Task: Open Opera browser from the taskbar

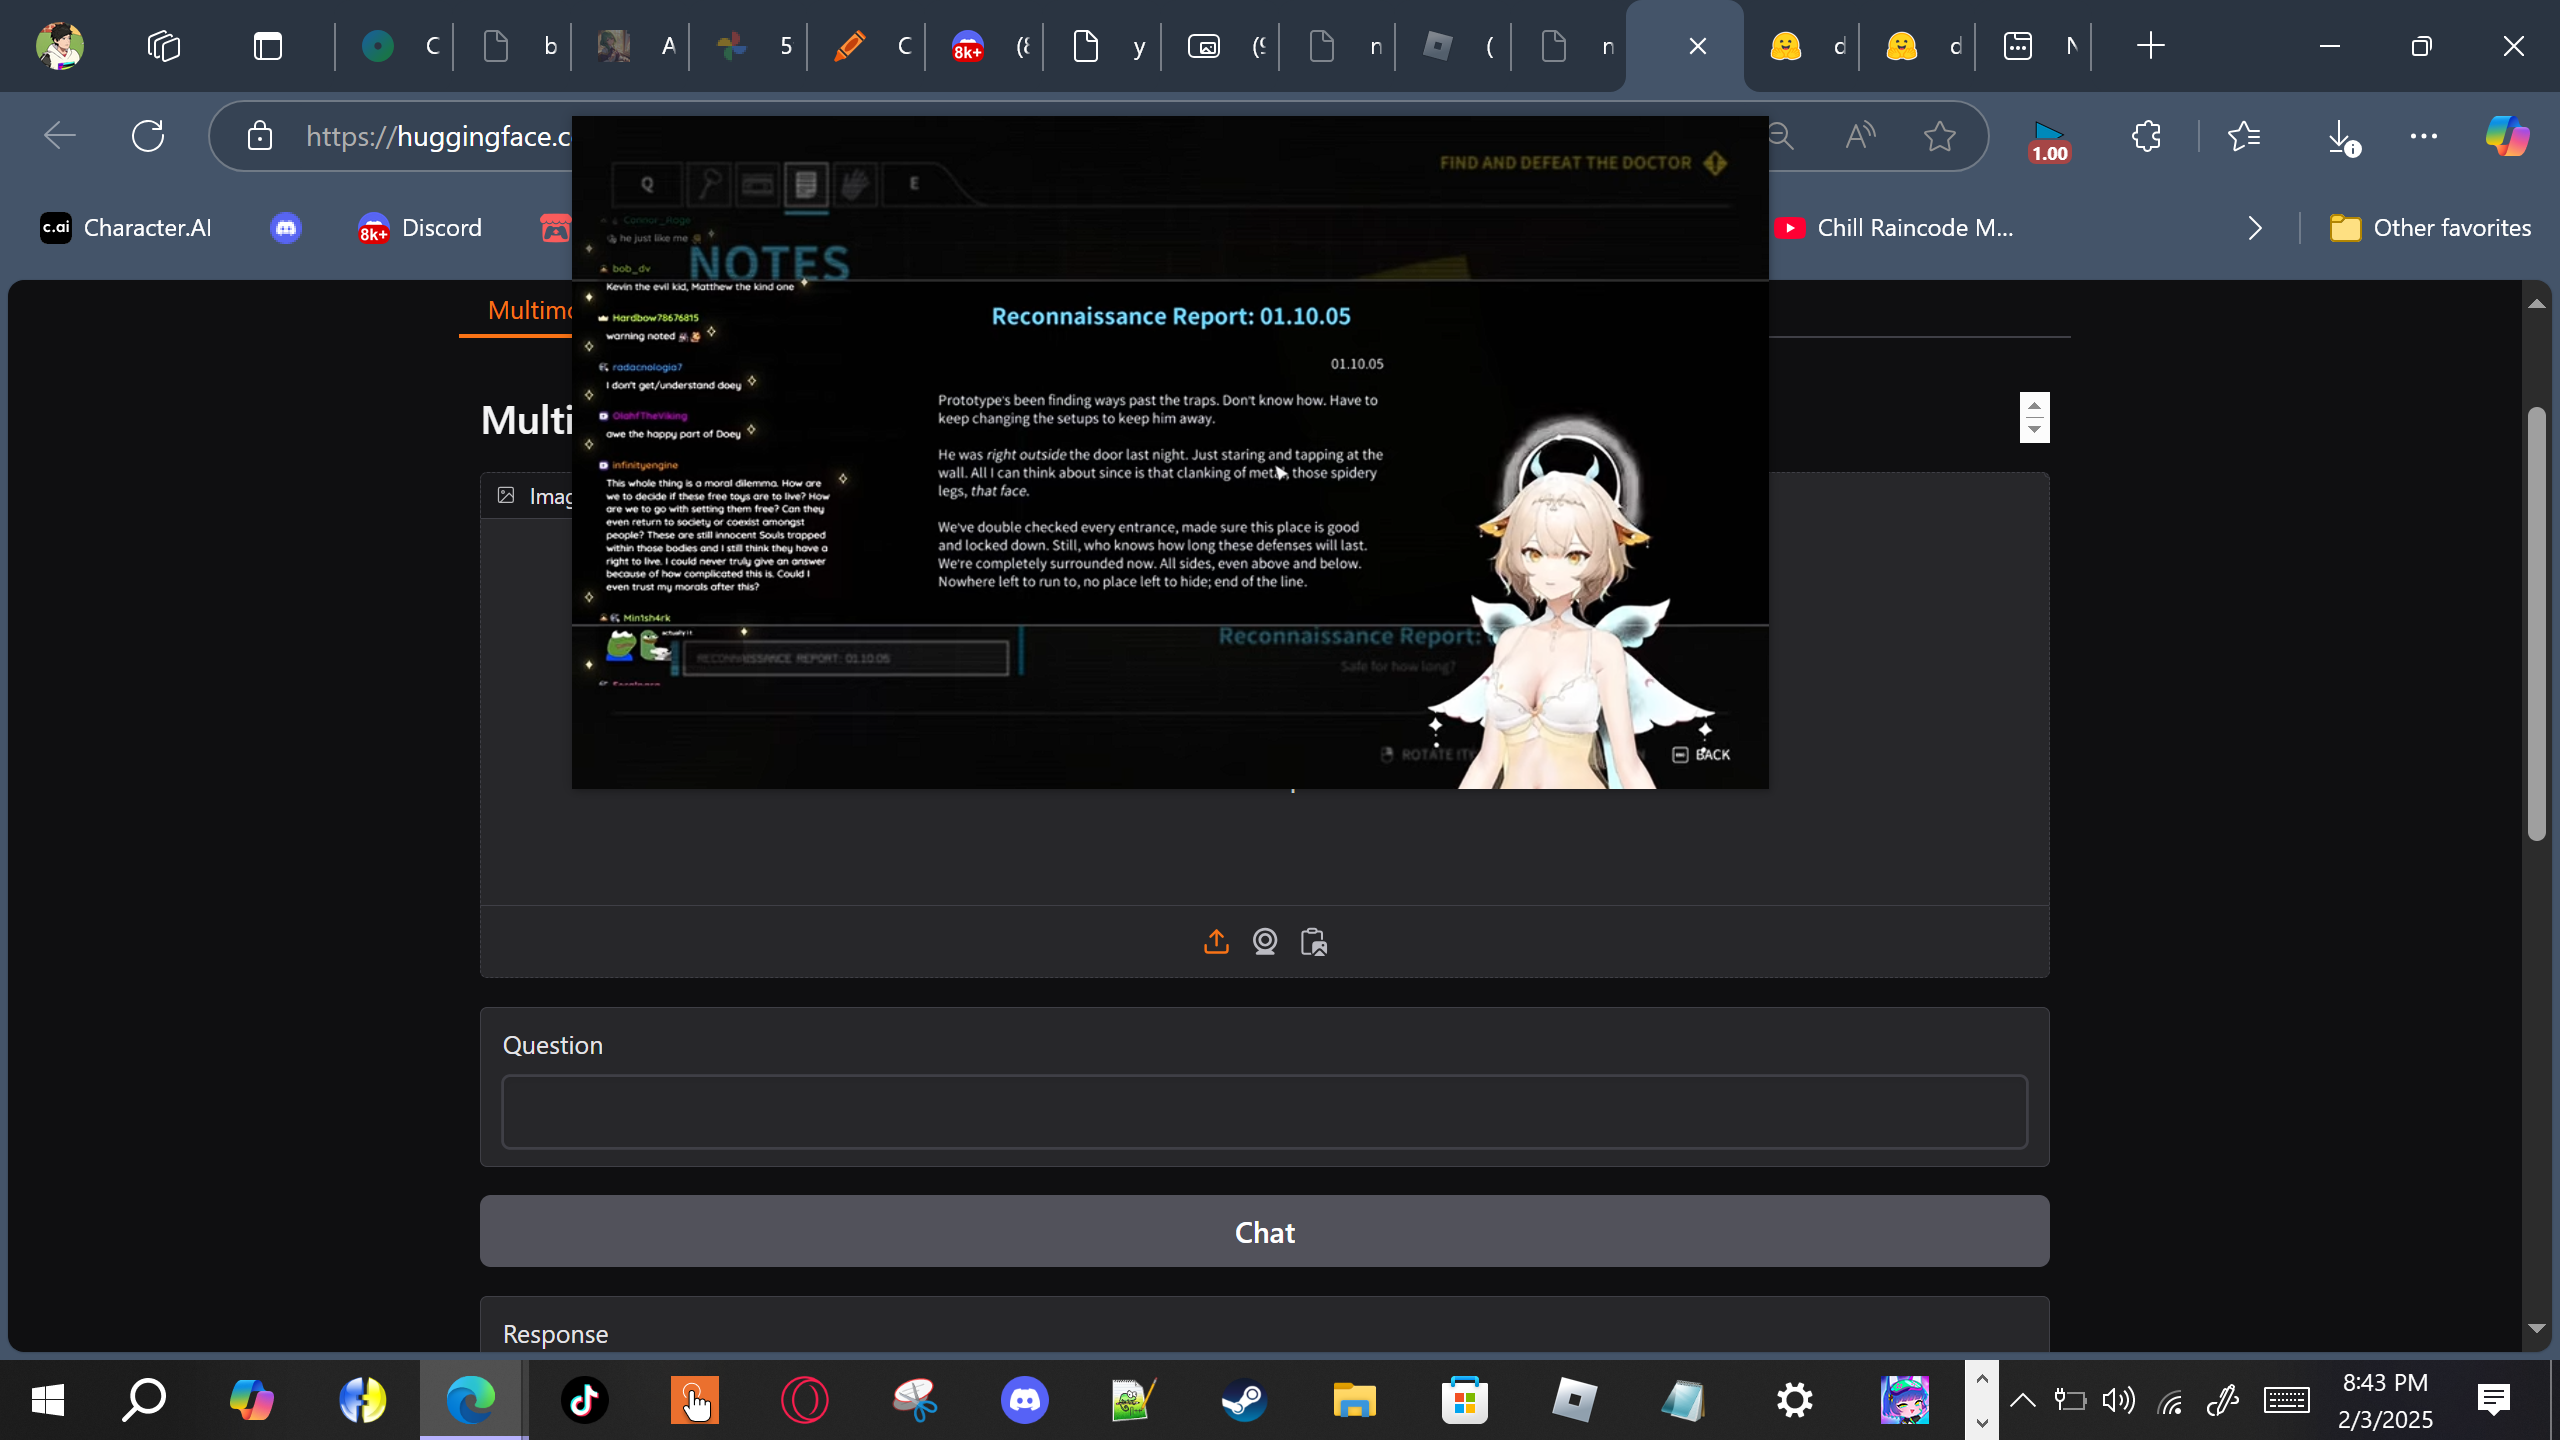Action: [805, 1400]
